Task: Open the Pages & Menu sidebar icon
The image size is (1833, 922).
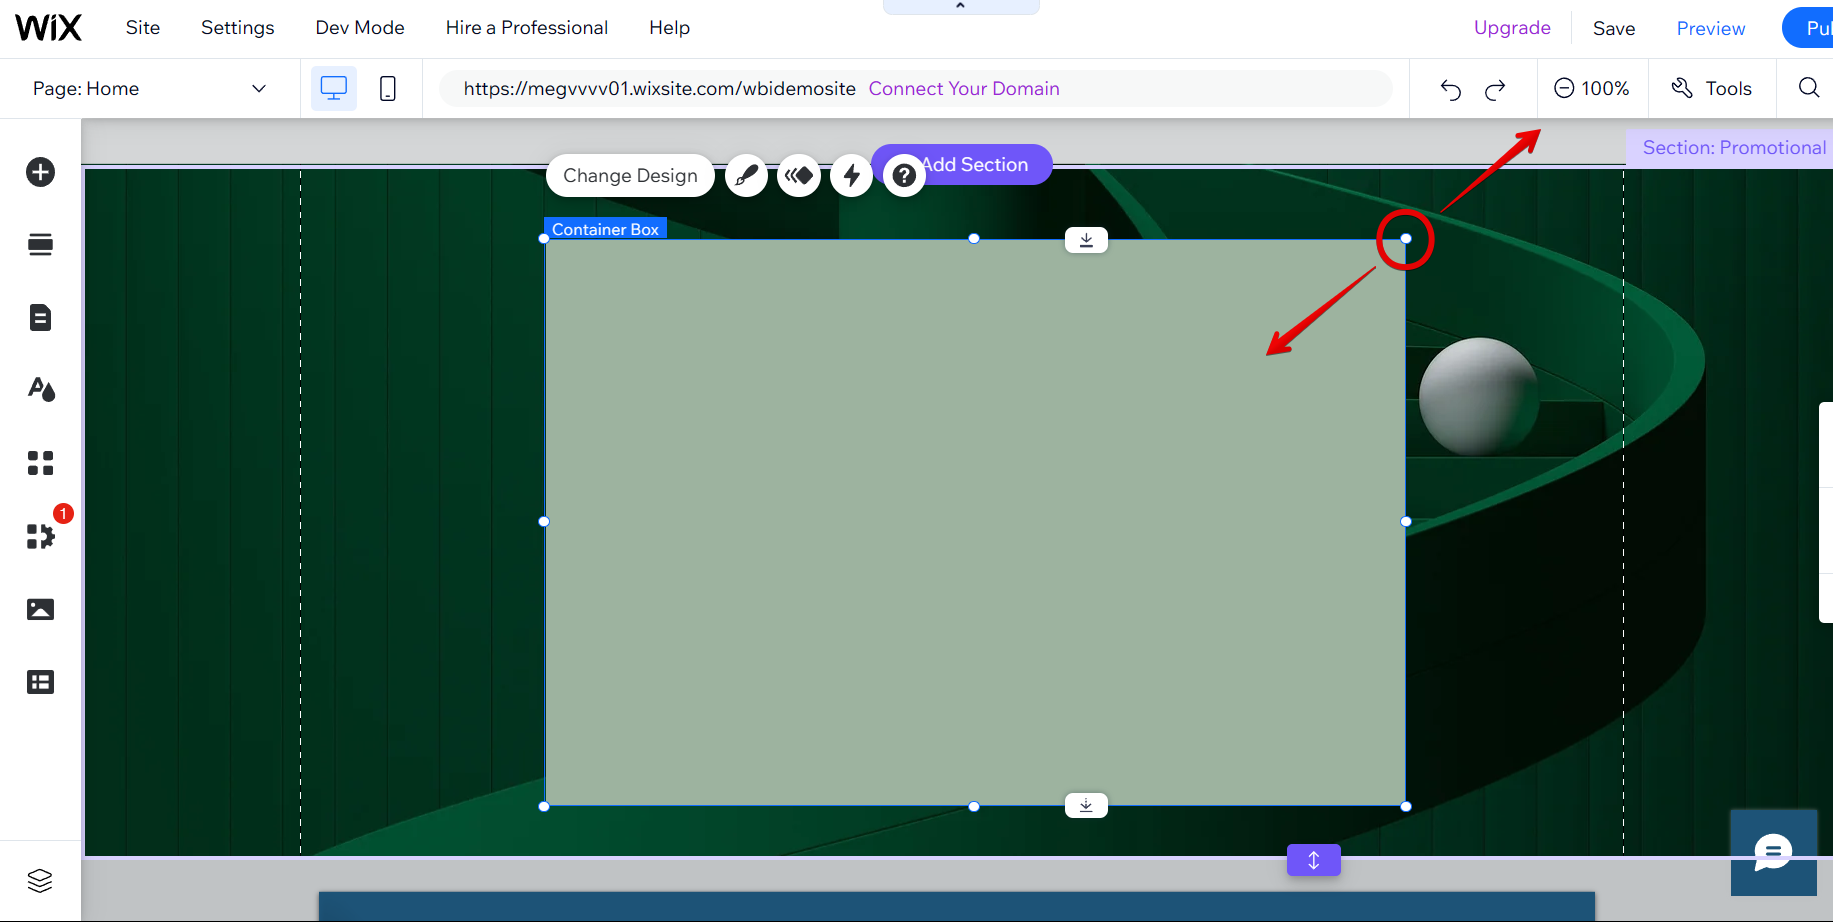Action: coord(40,318)
